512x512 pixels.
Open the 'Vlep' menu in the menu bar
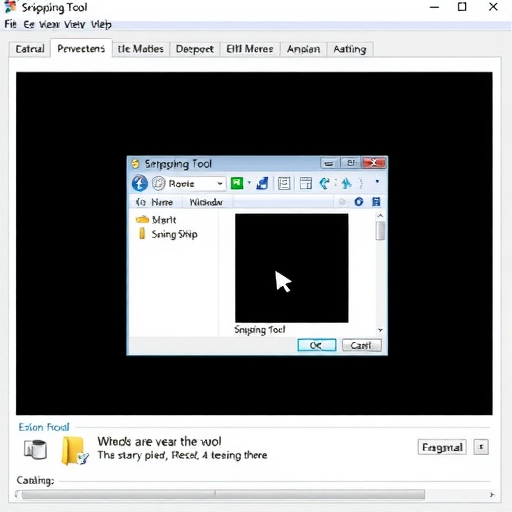tap(101, 24)
